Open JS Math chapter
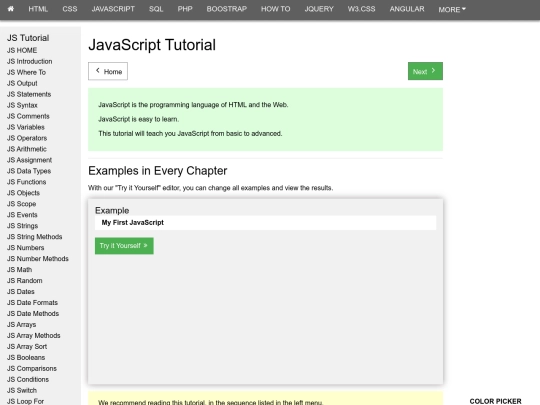 pos(19,270)
